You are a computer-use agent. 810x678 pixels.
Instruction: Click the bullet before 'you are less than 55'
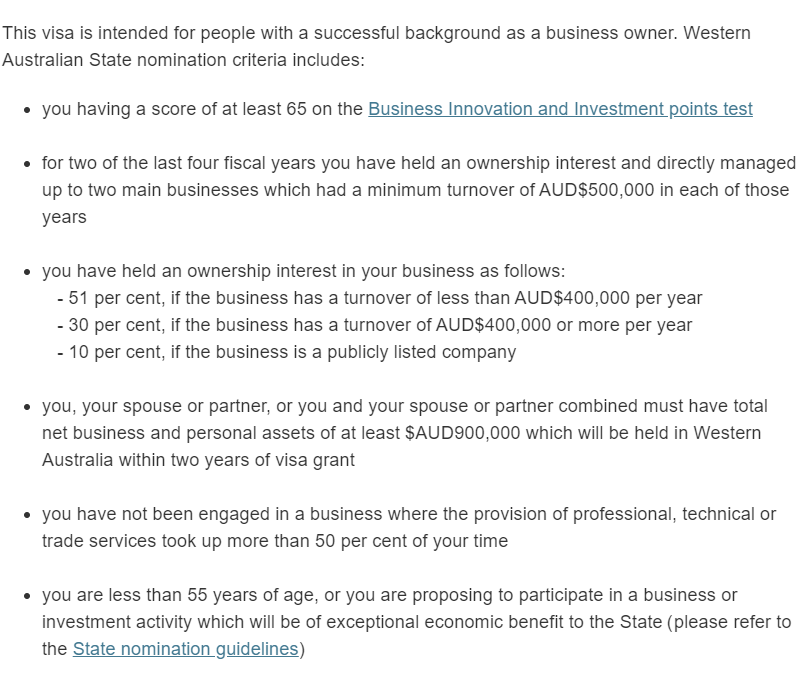27,596
